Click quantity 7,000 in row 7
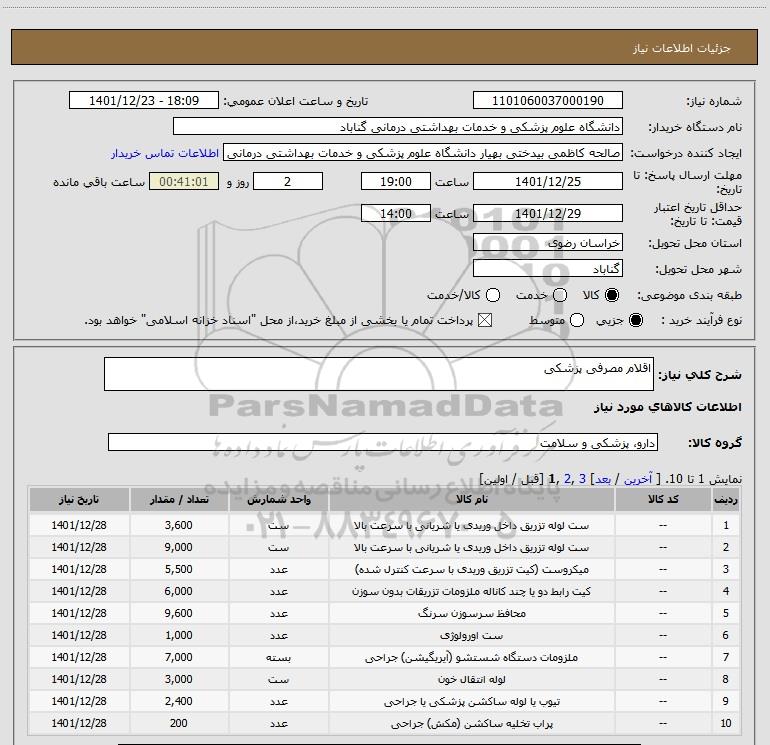 (179, 657)
